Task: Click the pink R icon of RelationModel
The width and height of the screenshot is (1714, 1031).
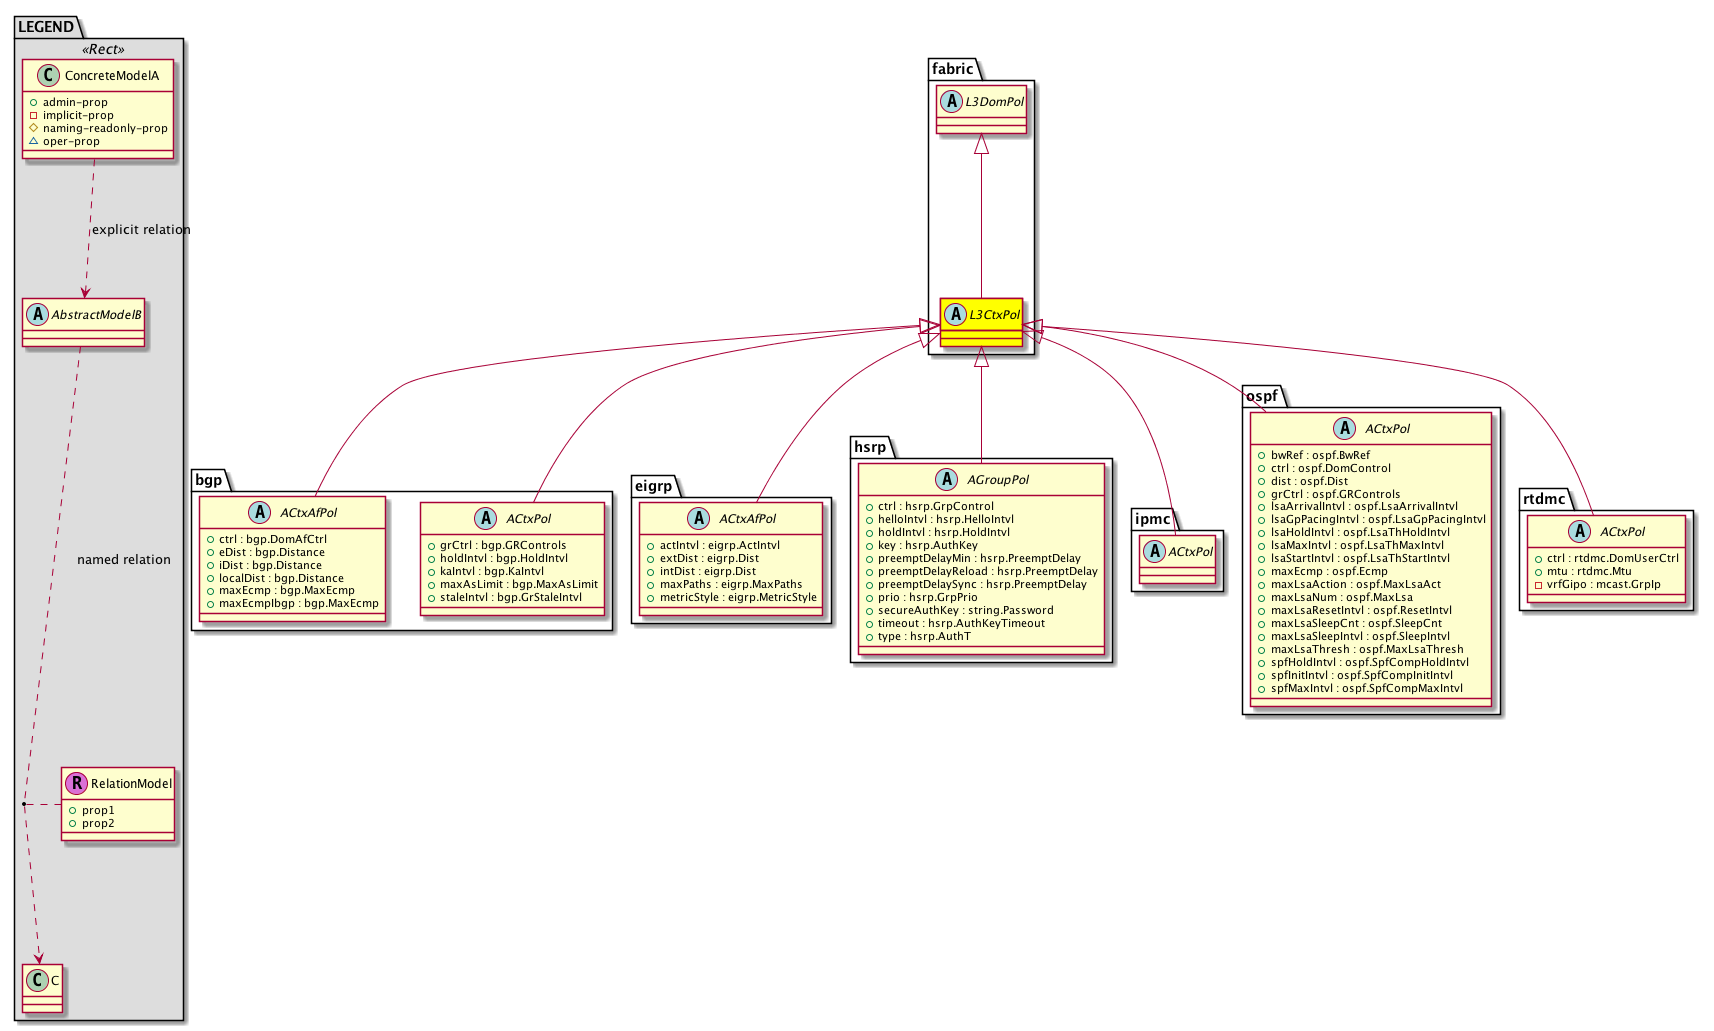Action: 76,784
